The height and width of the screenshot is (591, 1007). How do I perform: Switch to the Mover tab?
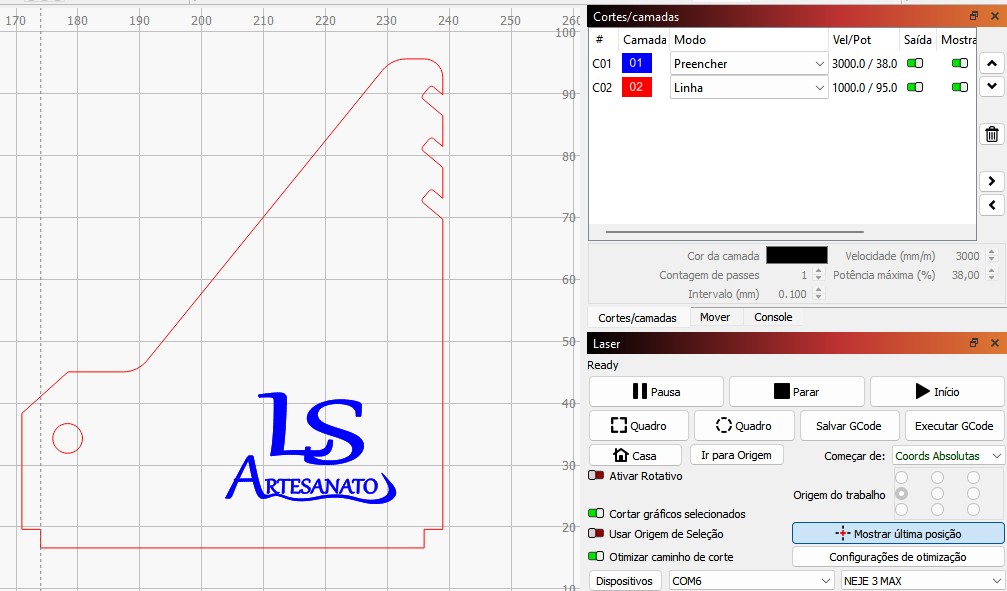714,317
